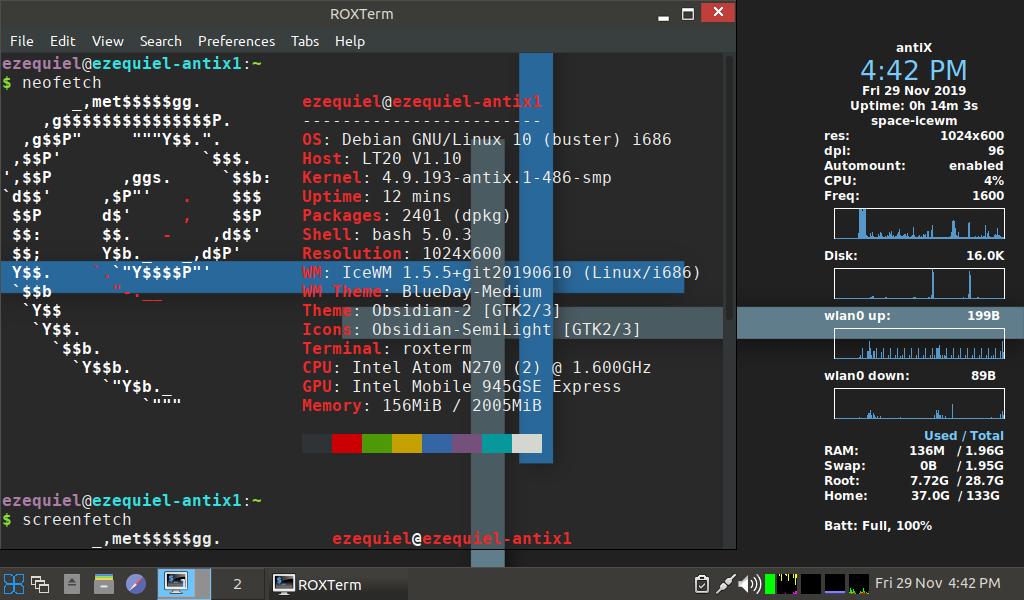This screenshot has height=600, width=1024.
Task: Click the conky 'Home: 37.0G / 133G' row
Action: [912, 496]
